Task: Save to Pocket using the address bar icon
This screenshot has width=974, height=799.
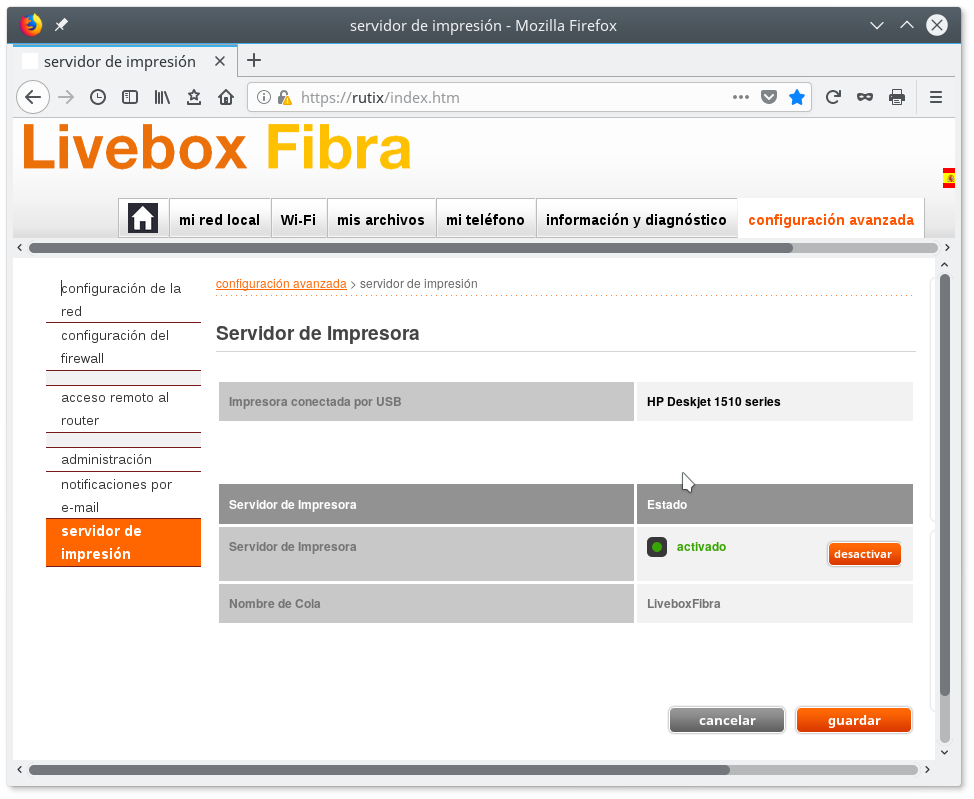Action: 768,97
